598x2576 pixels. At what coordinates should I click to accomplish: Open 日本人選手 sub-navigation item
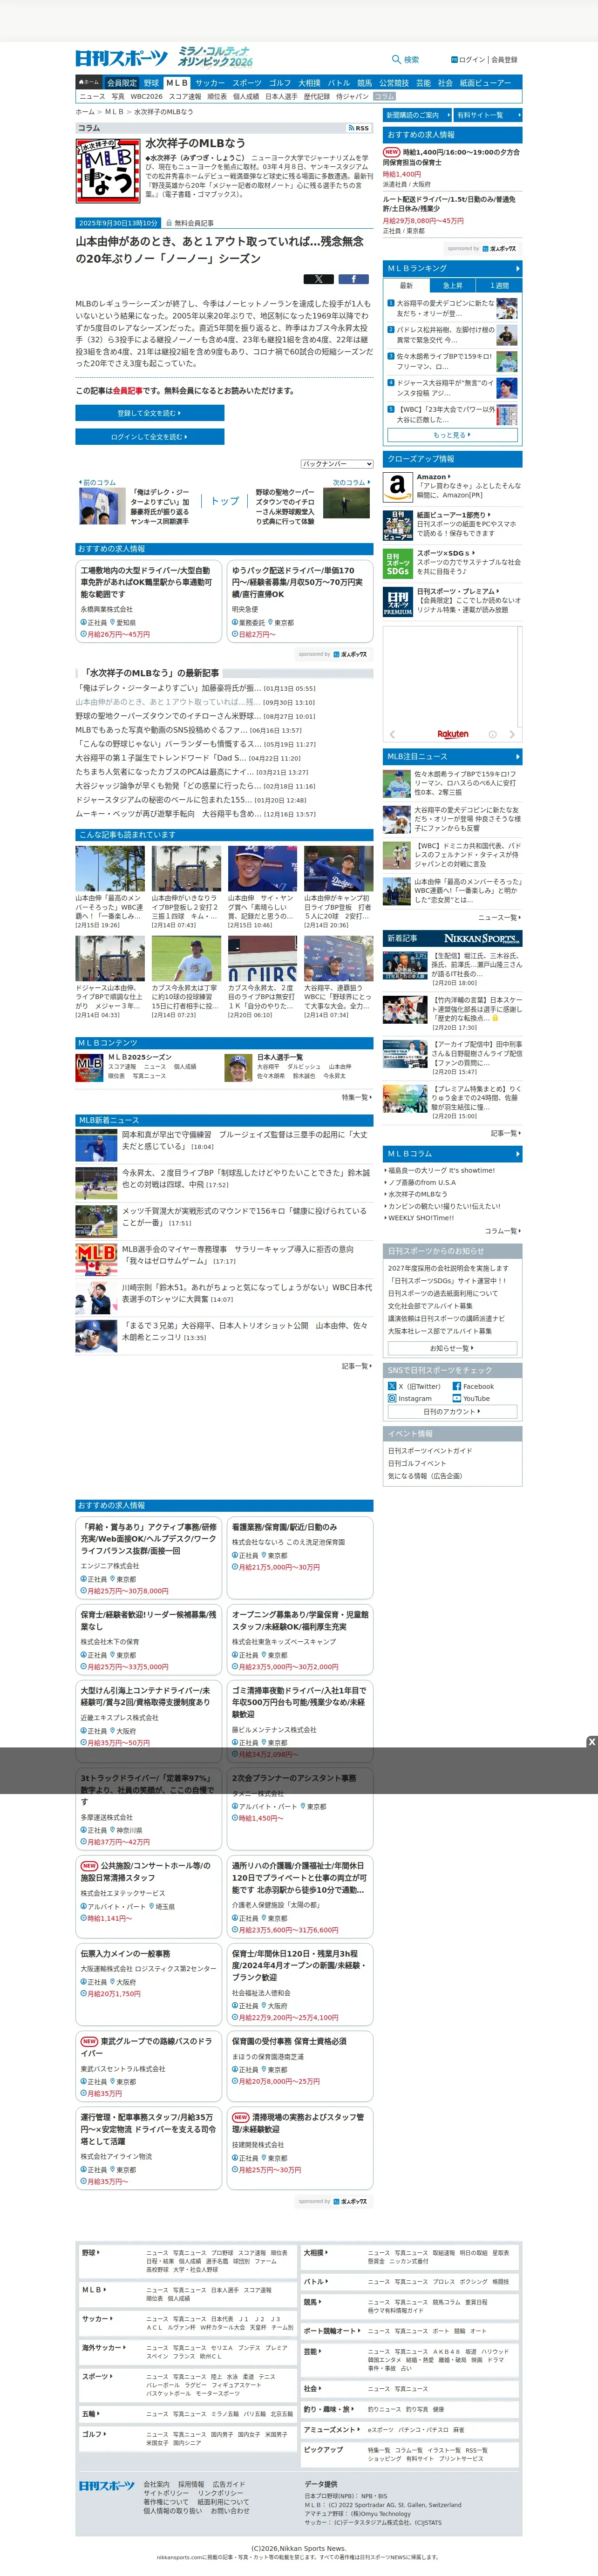281,97
